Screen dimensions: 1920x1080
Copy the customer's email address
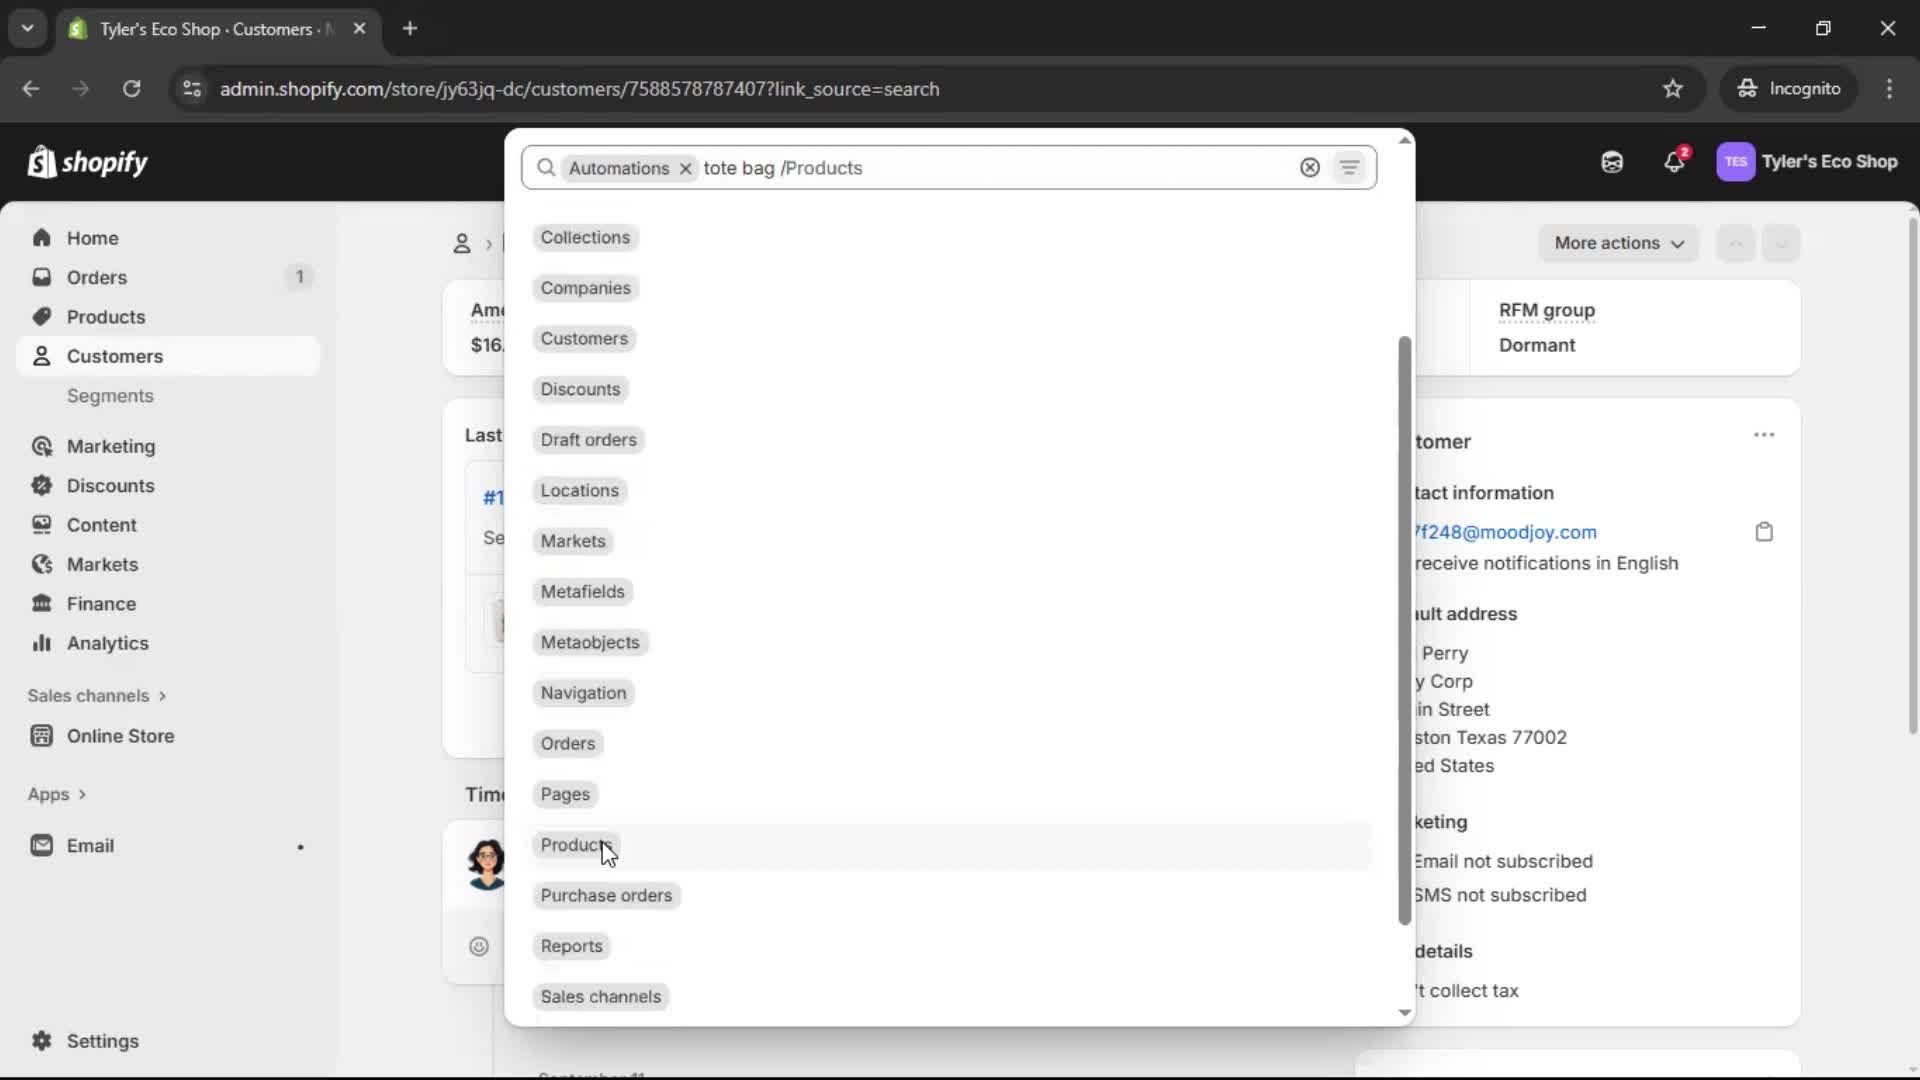(x=1764, y=531)
